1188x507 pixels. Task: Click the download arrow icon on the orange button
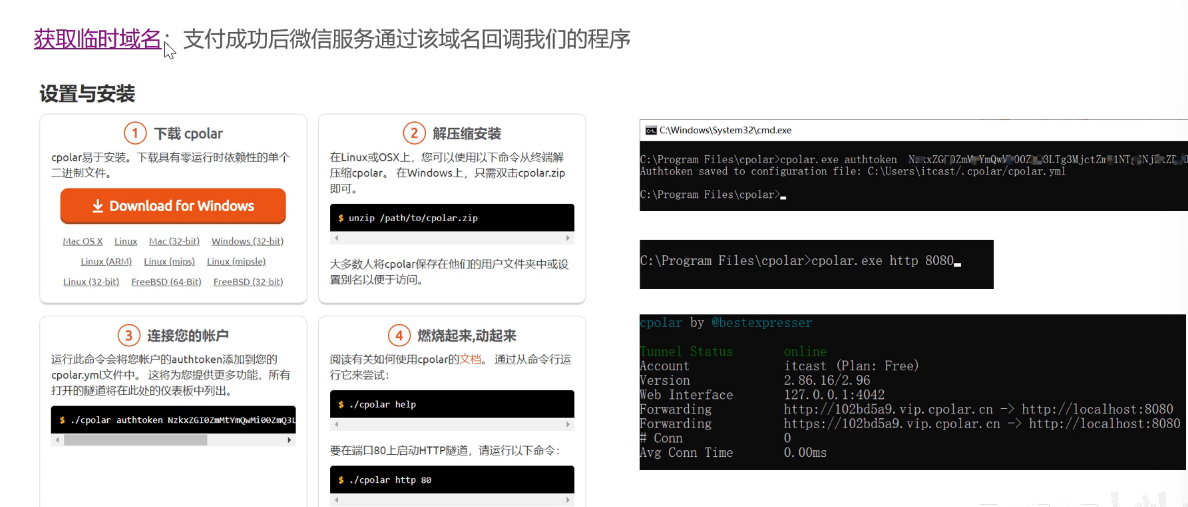coord(98,206)
